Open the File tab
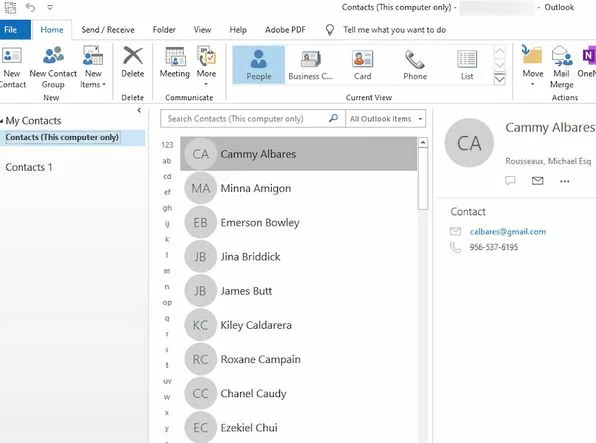The image size is (596, 443). [15, 30]
